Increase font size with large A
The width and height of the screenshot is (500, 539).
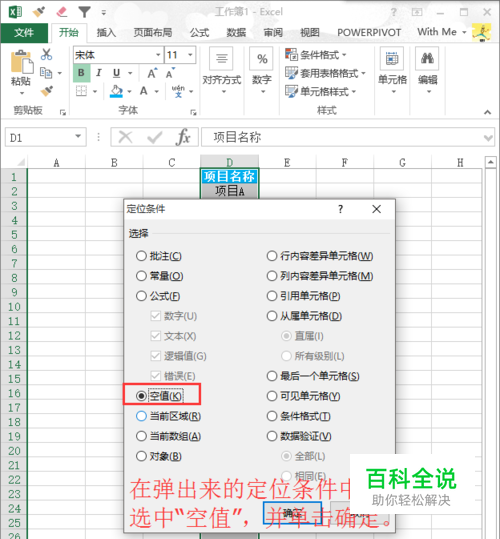(152, 73)
